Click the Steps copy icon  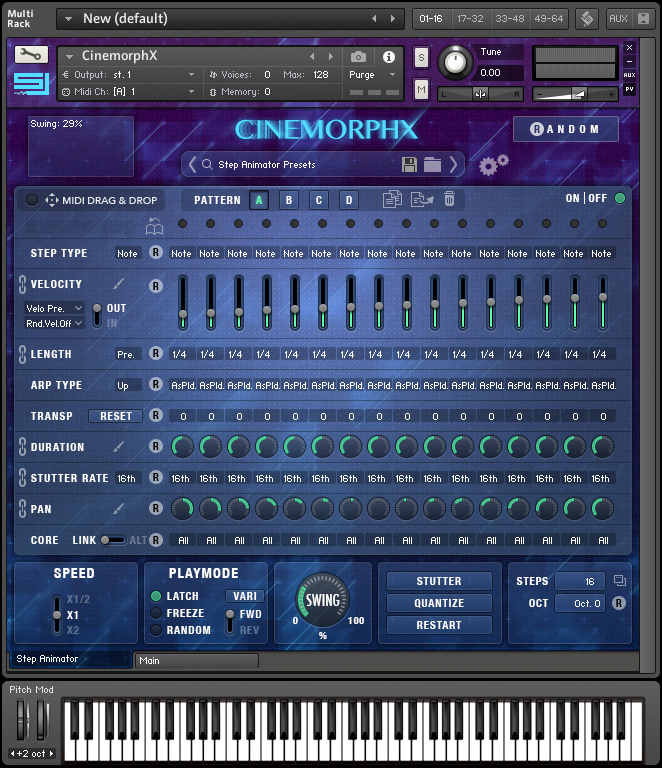pos(620,581)
